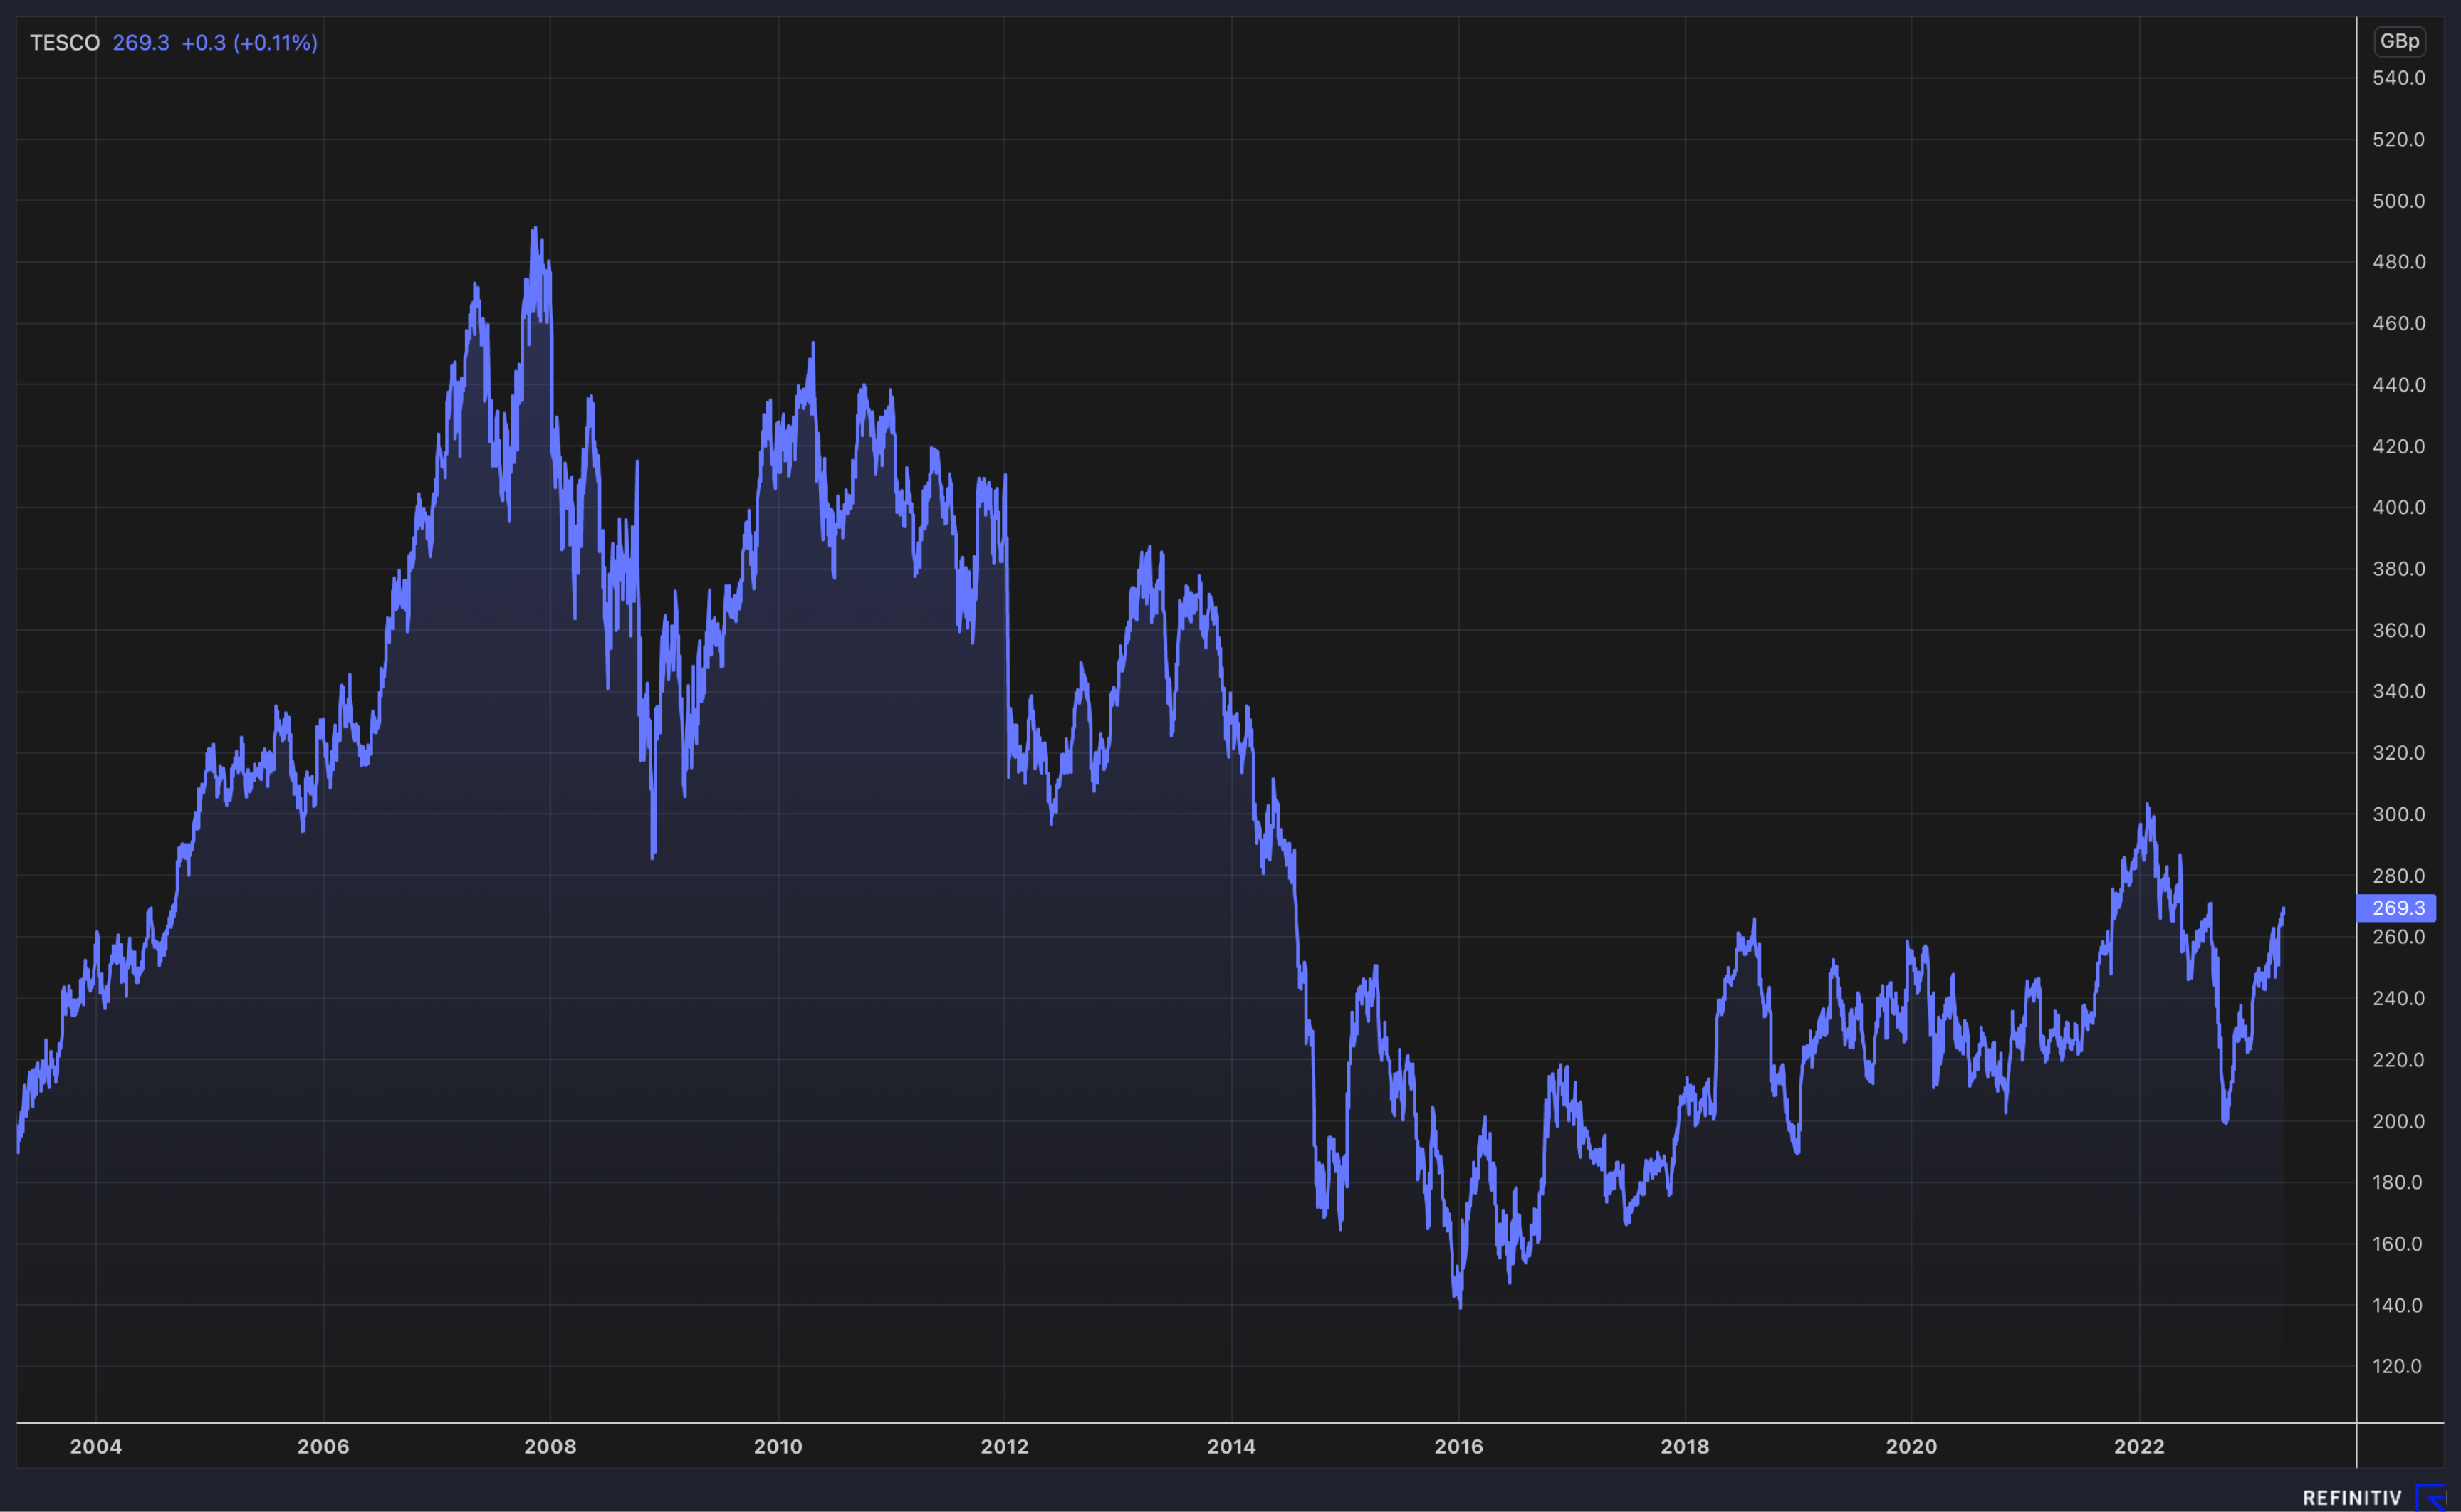Click the 480.0 price axis label
This screenshot has height=1512, width=2461.
(x=2399, y=262)
